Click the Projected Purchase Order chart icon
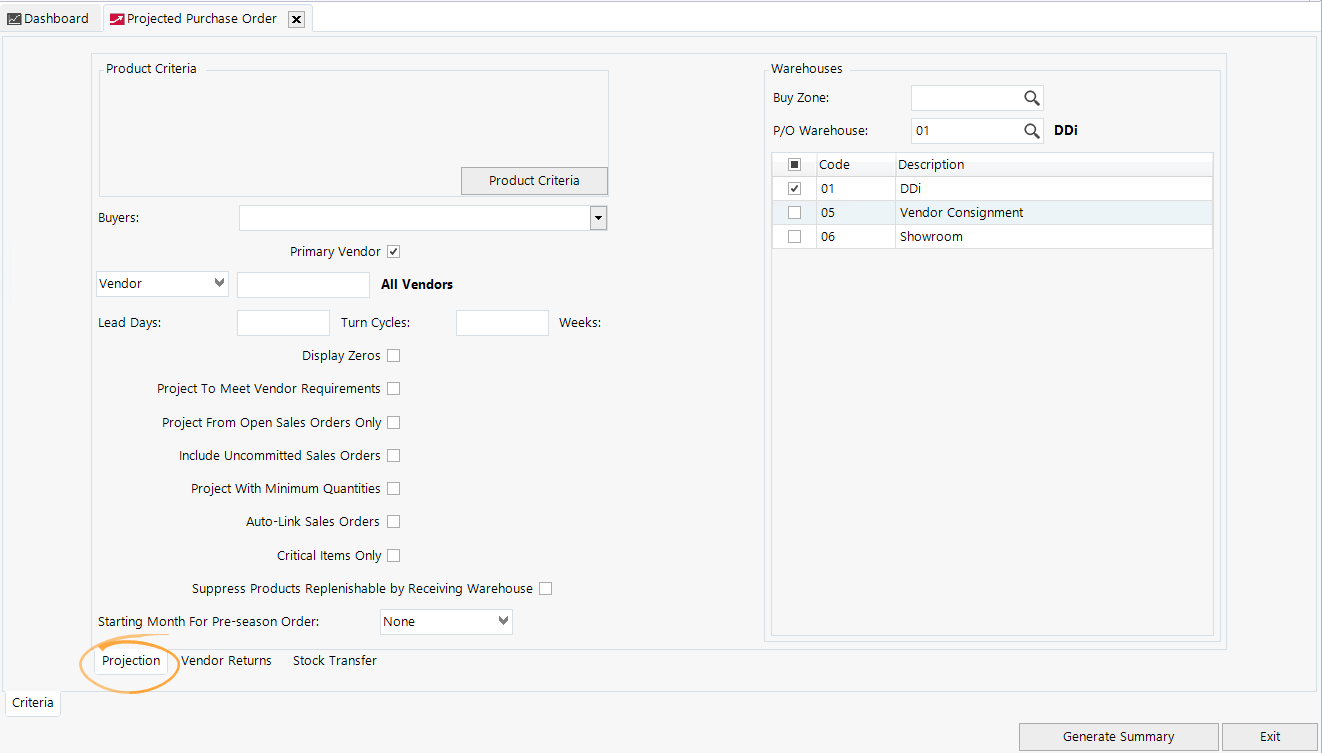 click(116, 18)
